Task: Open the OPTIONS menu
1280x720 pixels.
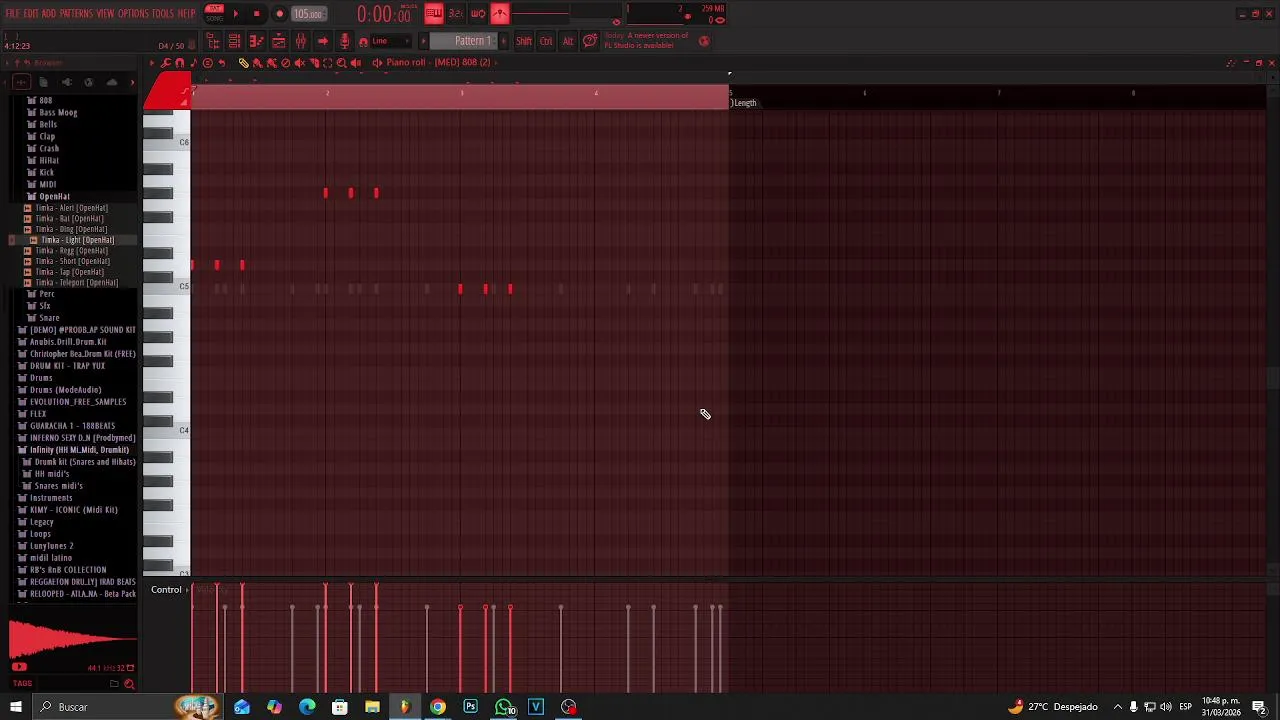Action: tap(133, 14)
